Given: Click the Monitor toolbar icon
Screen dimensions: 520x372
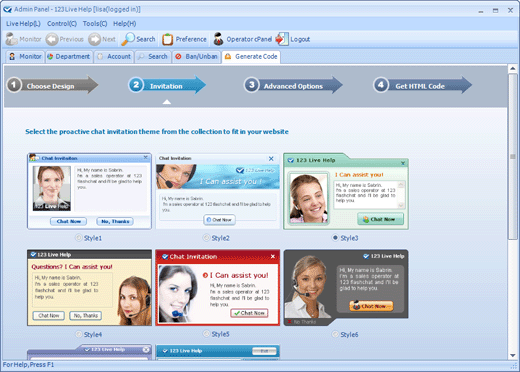Looking at the screenshot, I should (12, 39).
